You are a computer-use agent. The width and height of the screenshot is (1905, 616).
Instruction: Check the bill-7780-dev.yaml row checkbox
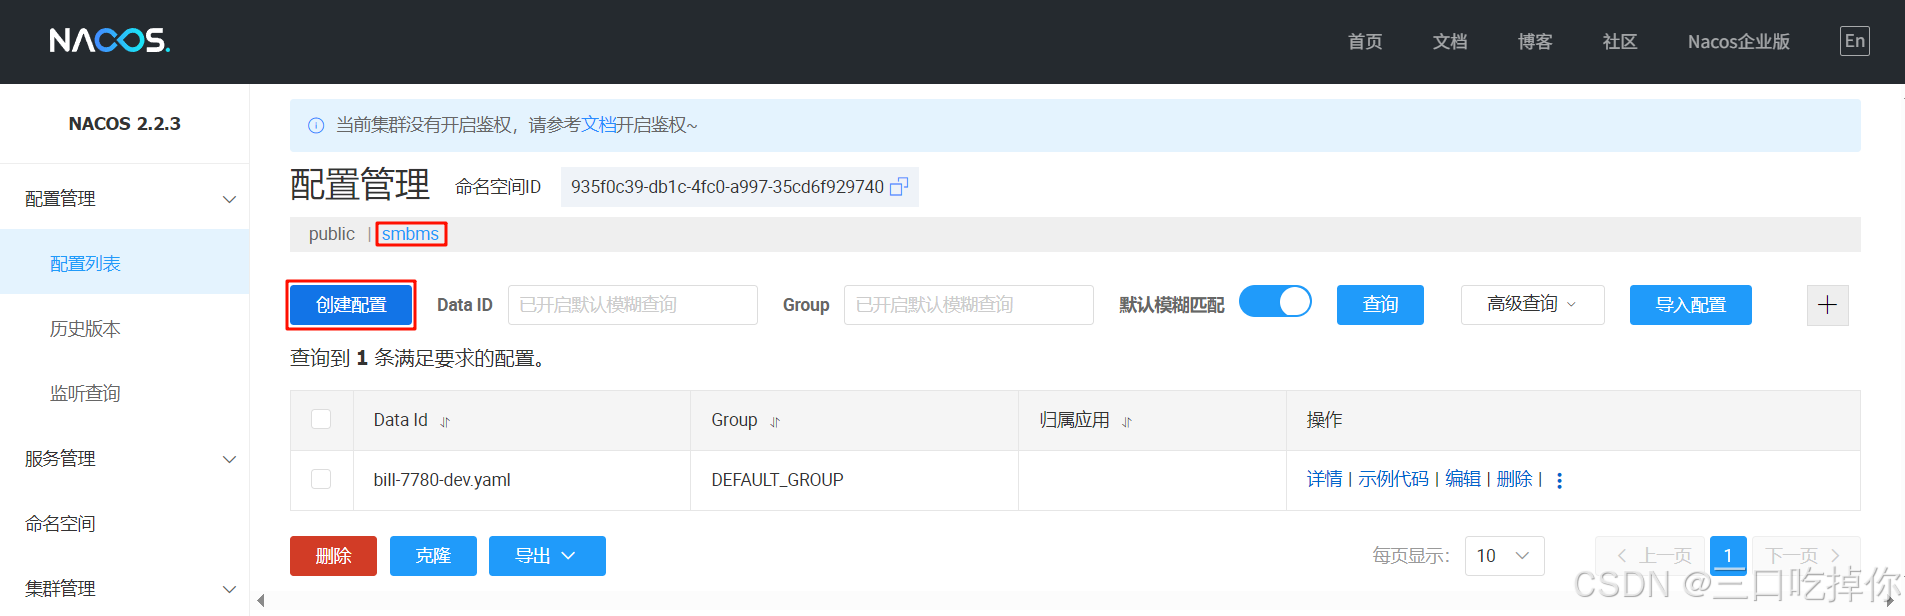coord(321,479)
